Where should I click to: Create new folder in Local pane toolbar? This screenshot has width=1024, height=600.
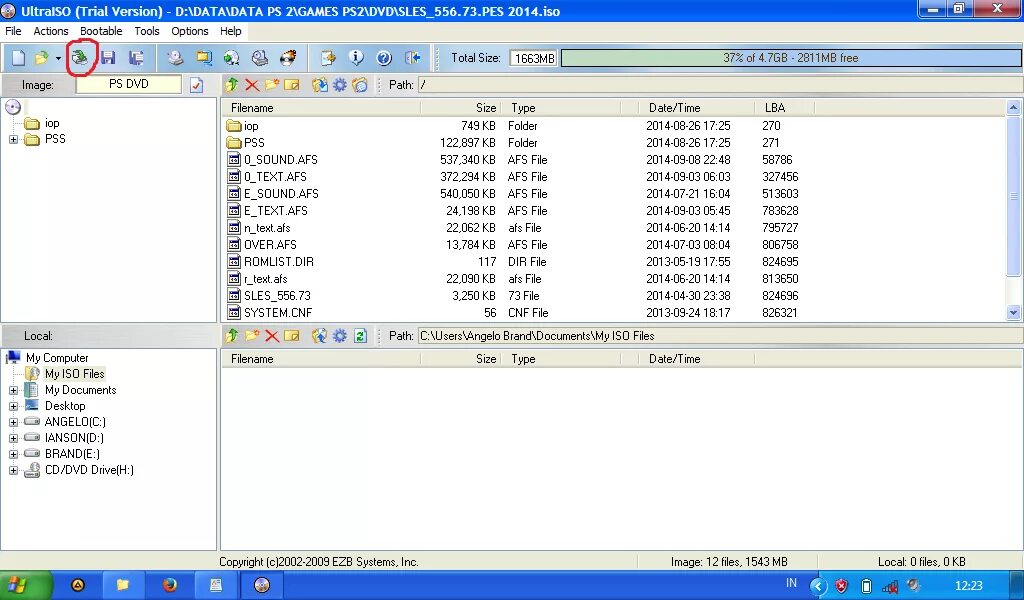coord(252,336)
